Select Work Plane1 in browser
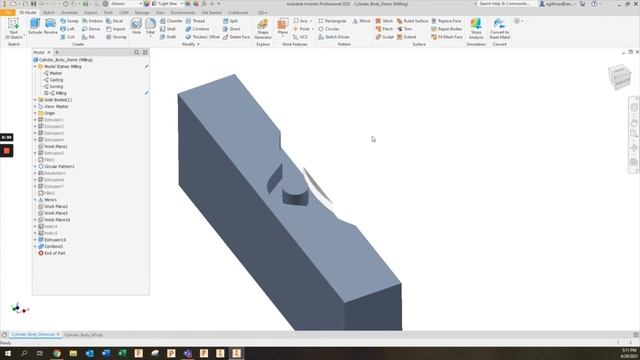This screenshot has height=360, width=640. [53, 147]
